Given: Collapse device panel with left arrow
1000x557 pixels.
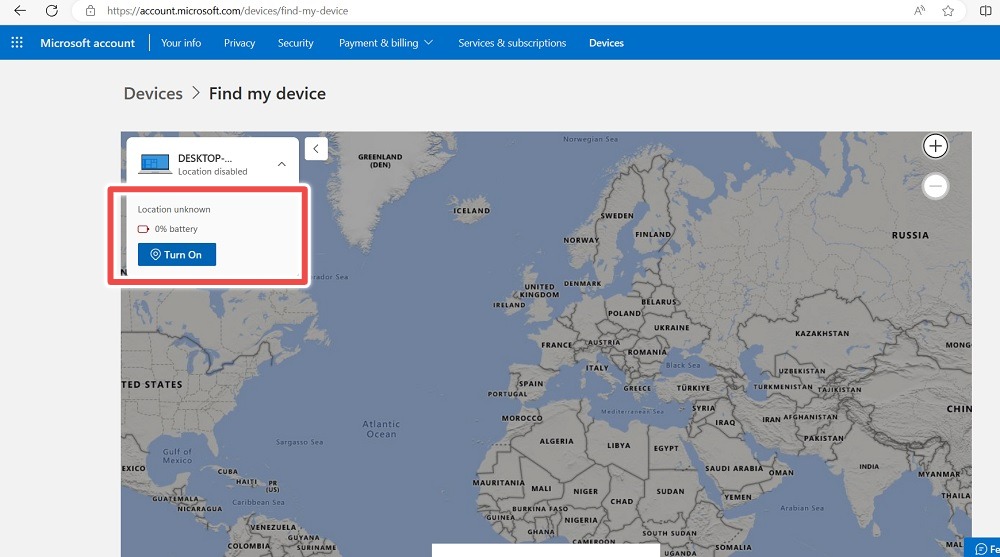Looking at the screenshot, I should tap(316, 149).
